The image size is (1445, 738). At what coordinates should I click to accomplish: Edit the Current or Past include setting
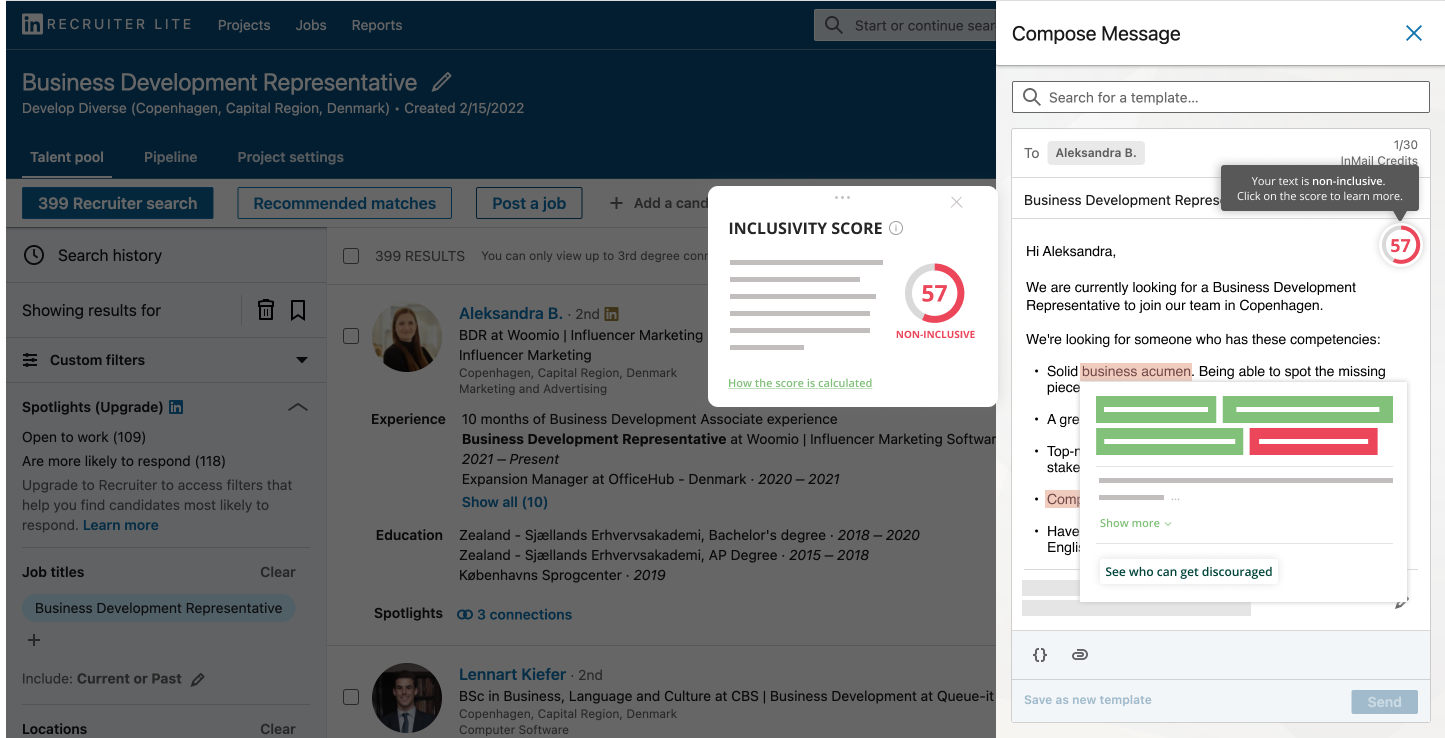point(198,679)
